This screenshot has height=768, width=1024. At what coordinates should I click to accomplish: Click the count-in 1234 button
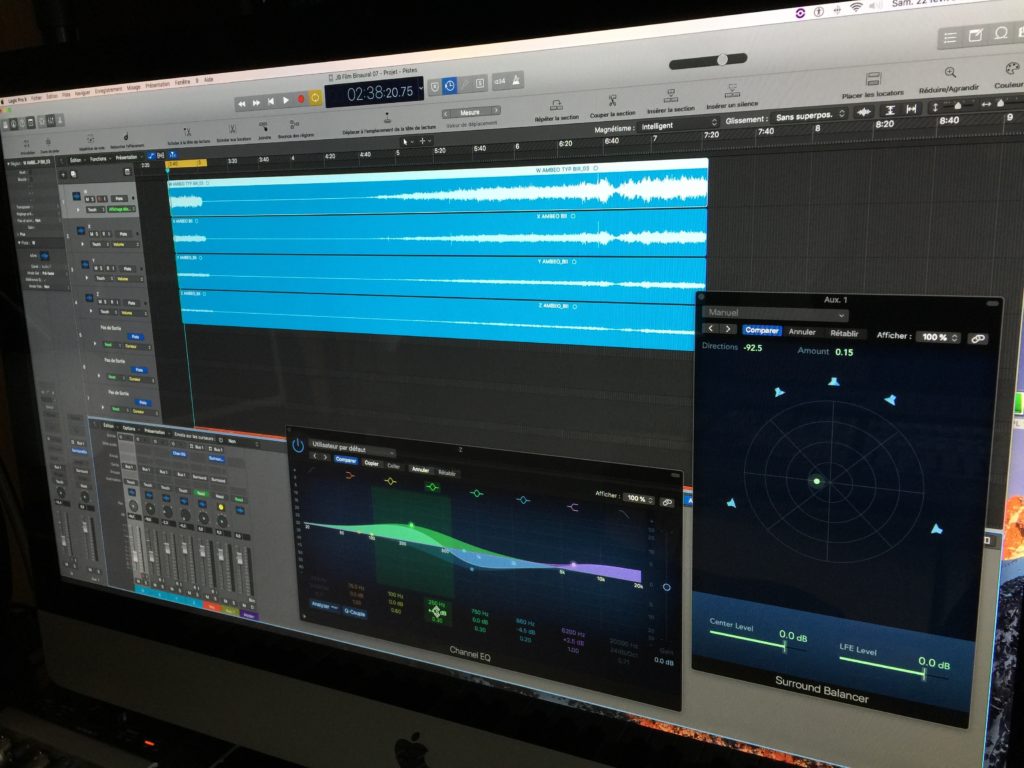tap(500, 82)
